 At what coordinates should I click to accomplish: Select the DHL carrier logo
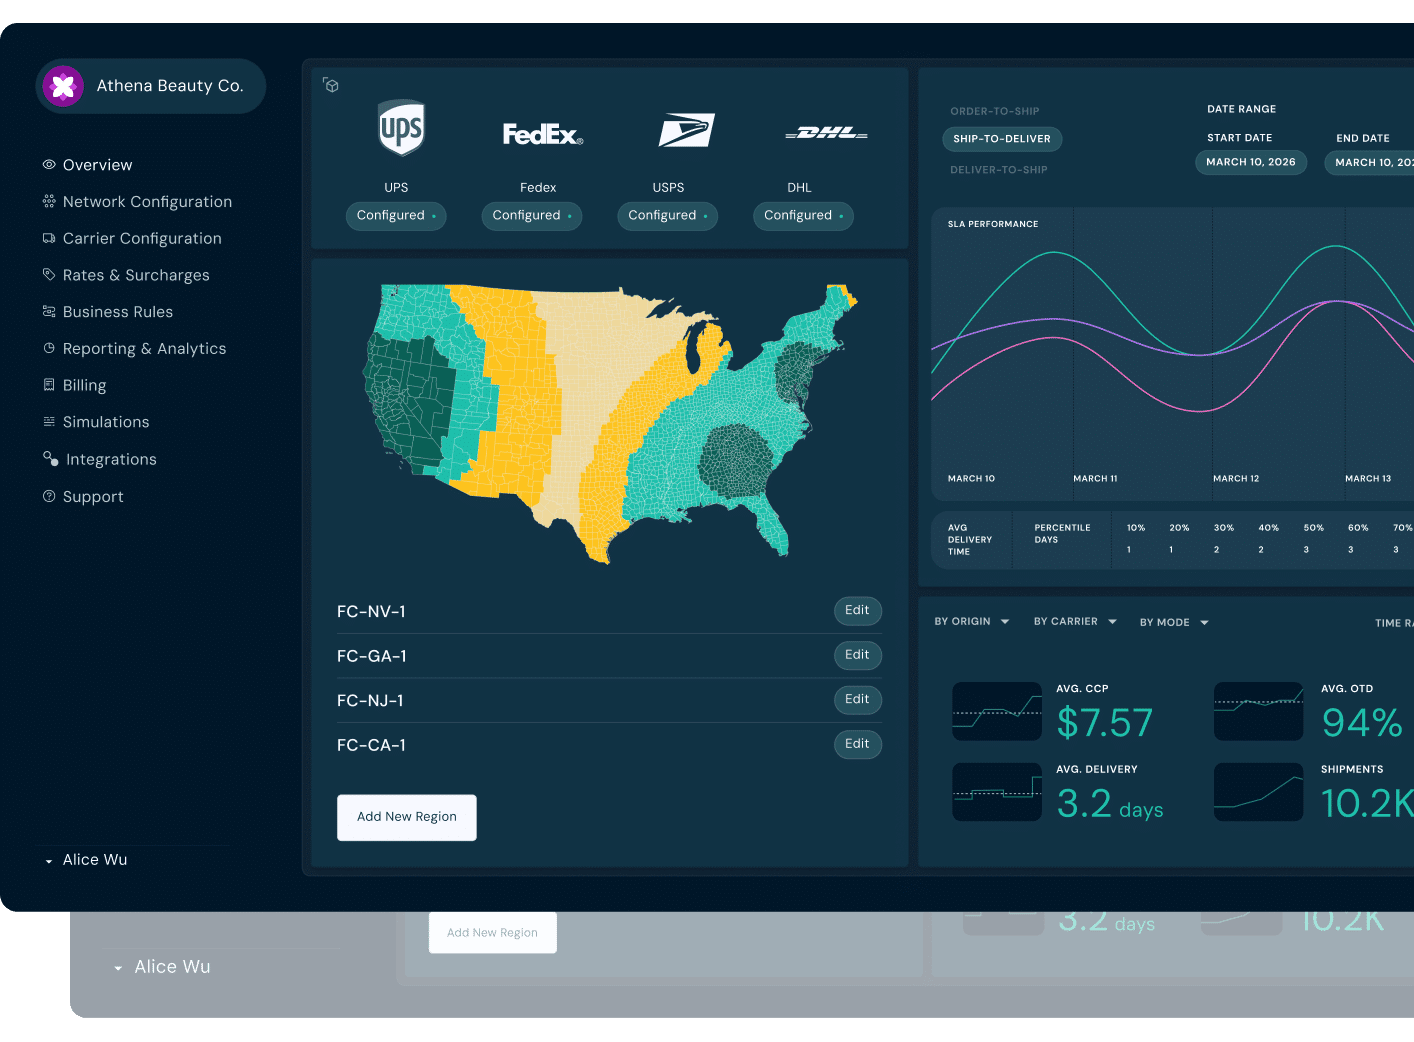coord(824,131)
